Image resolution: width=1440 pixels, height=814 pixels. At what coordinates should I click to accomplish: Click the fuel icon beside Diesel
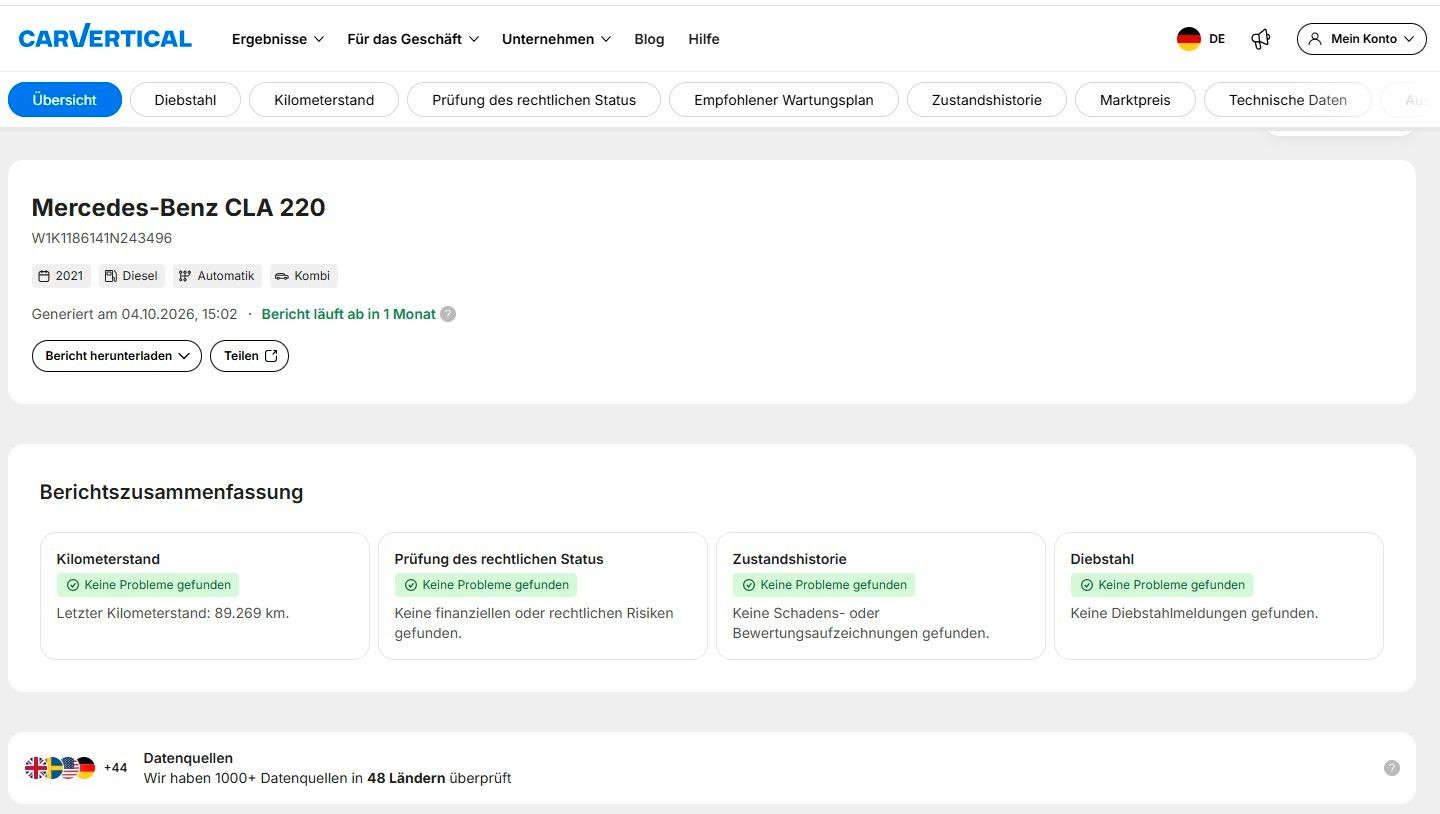(111, 276)
